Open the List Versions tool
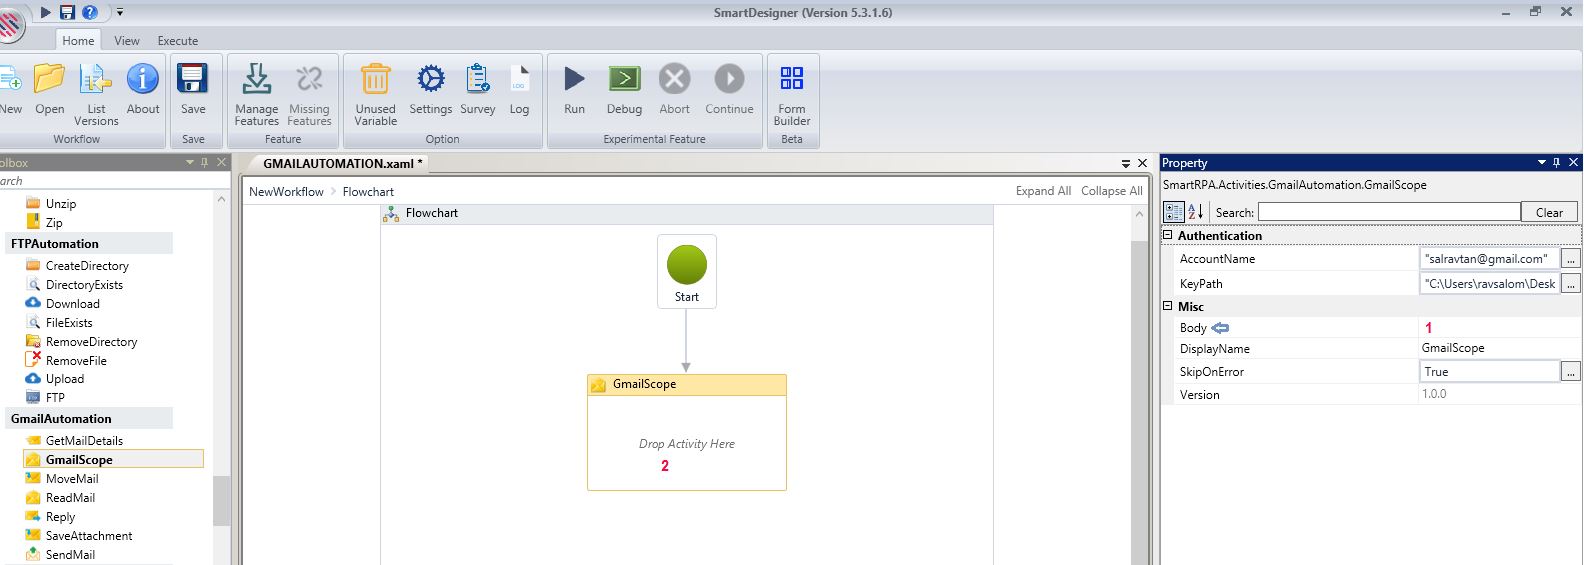 [x=96, y=79]
